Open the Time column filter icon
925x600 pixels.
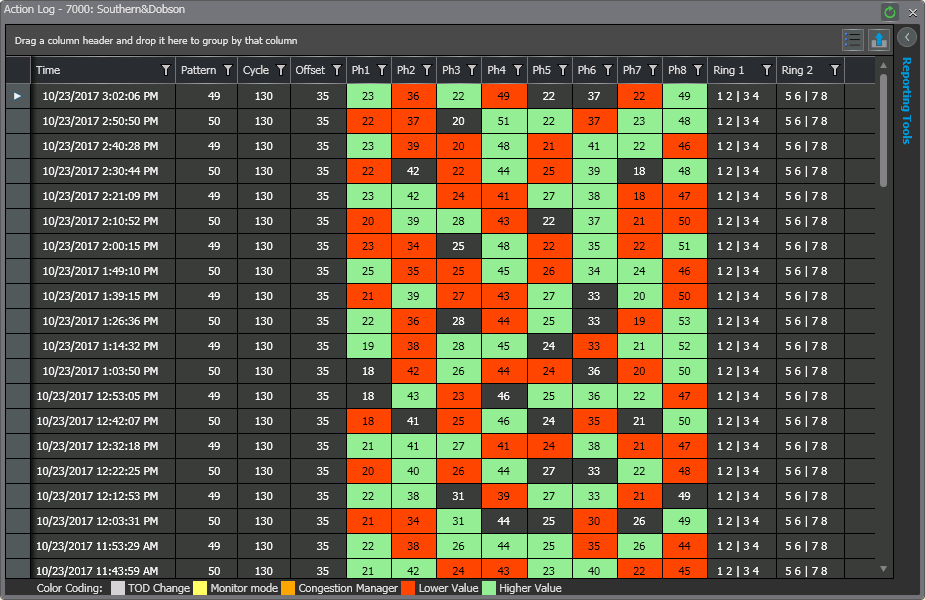click(x=166, y=71)
